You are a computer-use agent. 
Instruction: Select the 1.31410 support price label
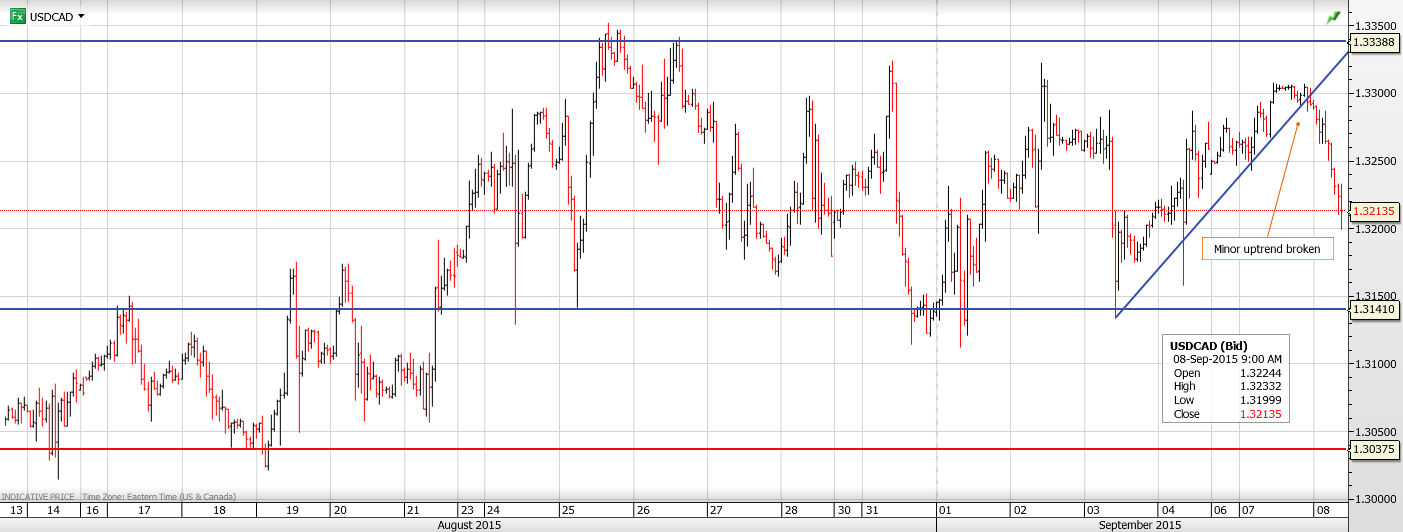point(1375,310)
